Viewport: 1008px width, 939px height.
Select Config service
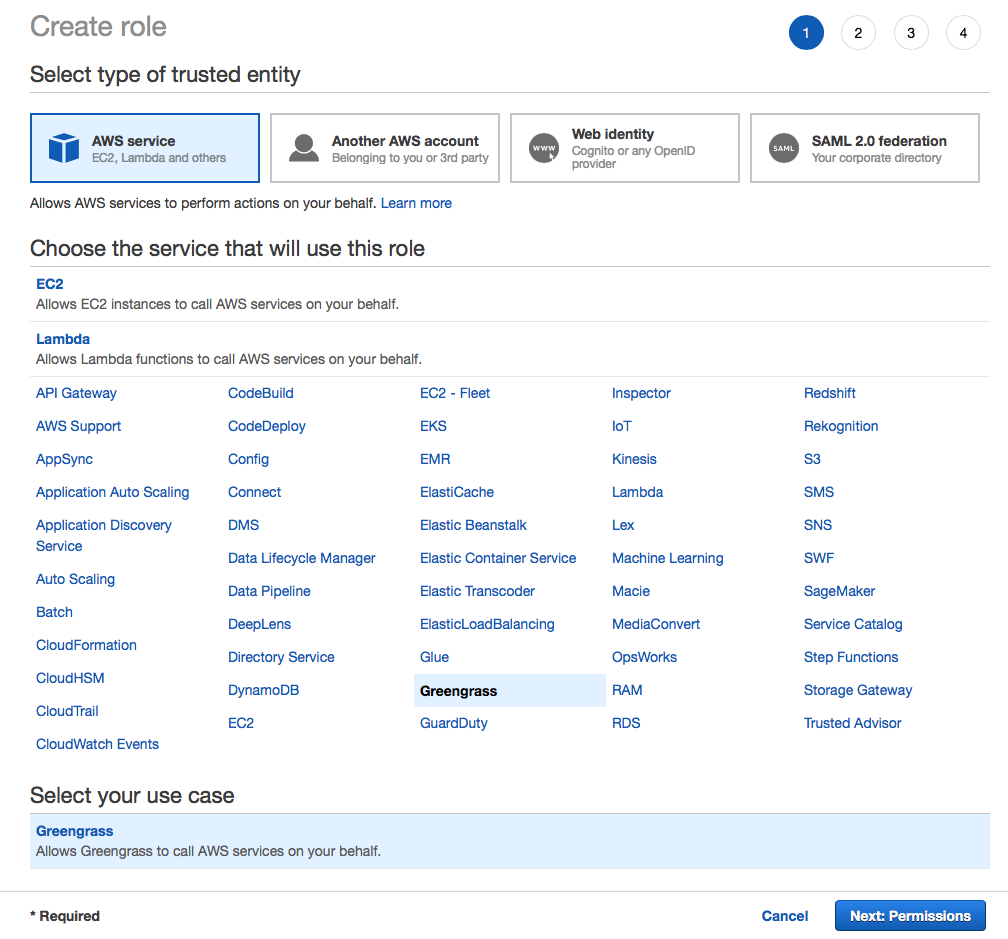pos(248,459)
